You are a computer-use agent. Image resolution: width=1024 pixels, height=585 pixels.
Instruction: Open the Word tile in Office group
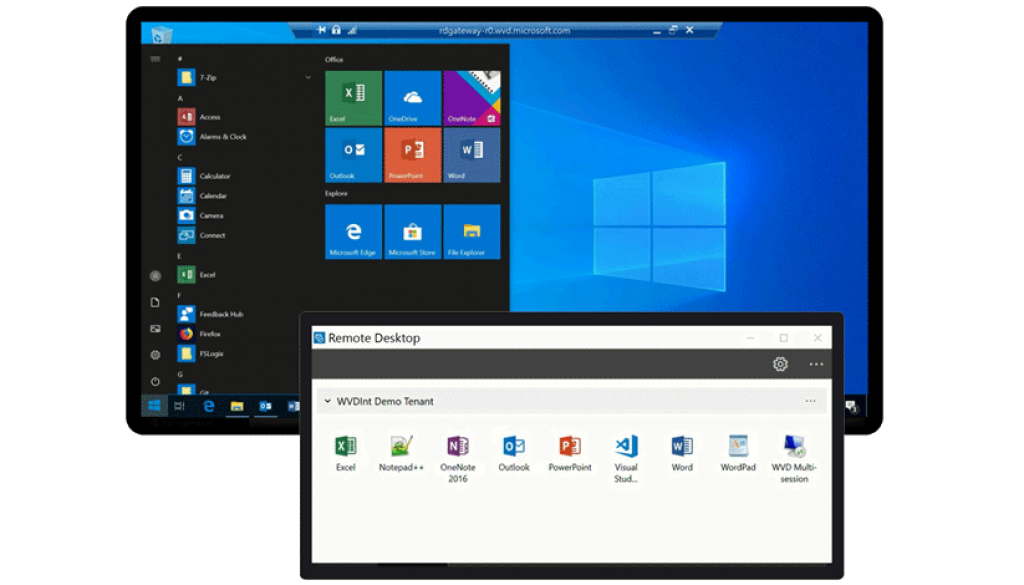point(472,155)
